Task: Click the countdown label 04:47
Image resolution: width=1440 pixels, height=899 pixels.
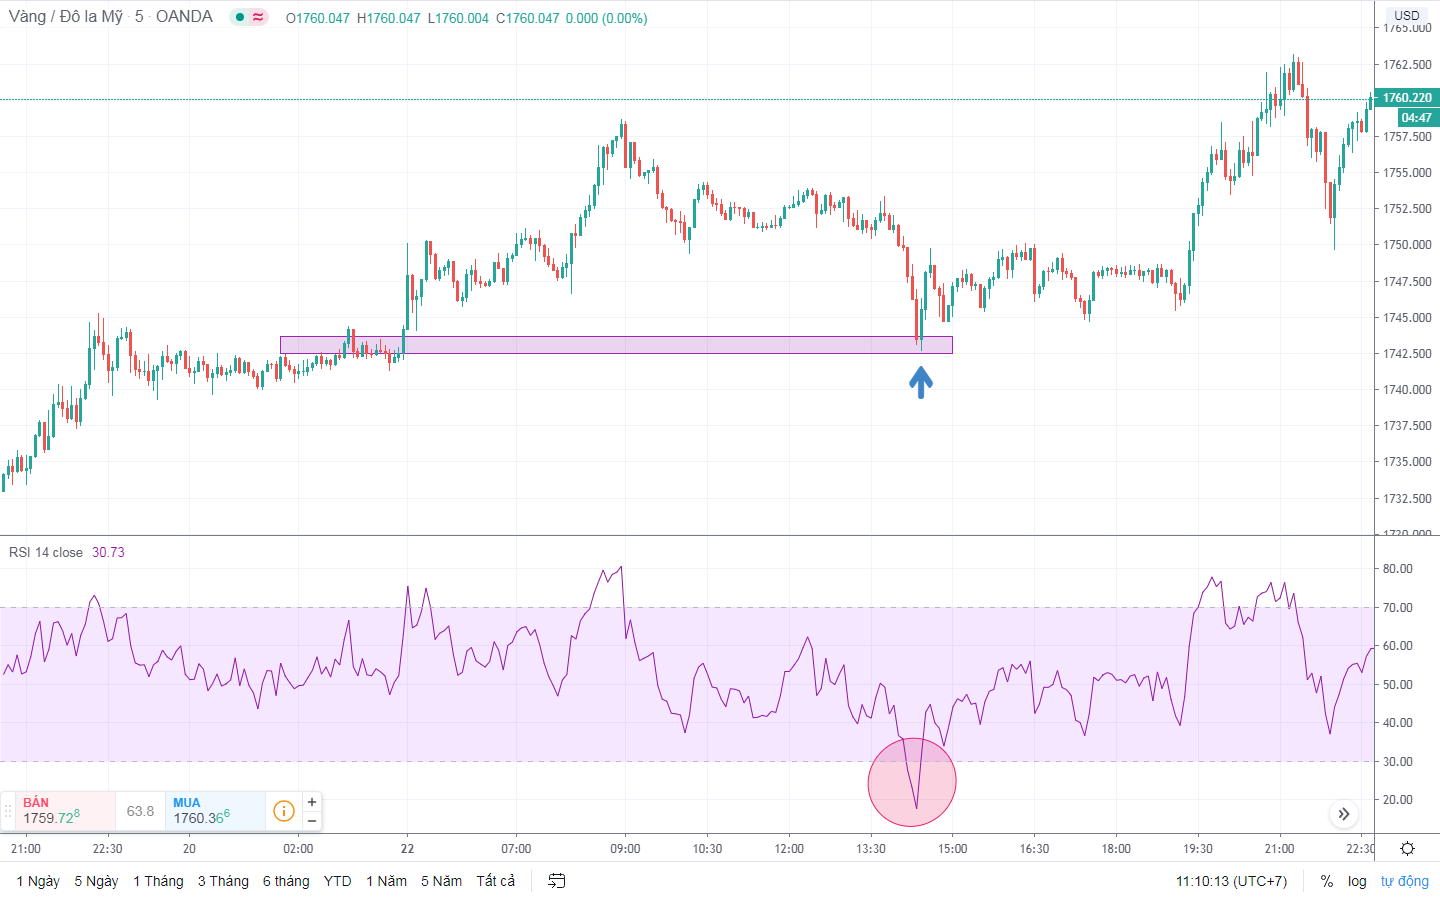Action: tap(1417, 117)
